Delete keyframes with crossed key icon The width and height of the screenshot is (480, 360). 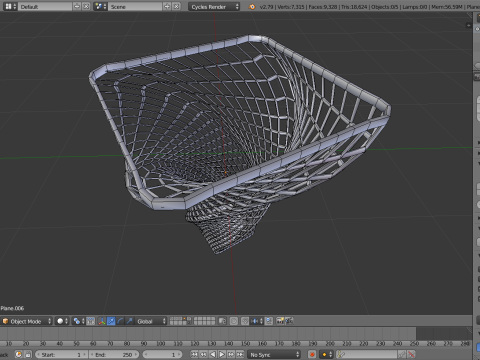(x=412, y=354)
